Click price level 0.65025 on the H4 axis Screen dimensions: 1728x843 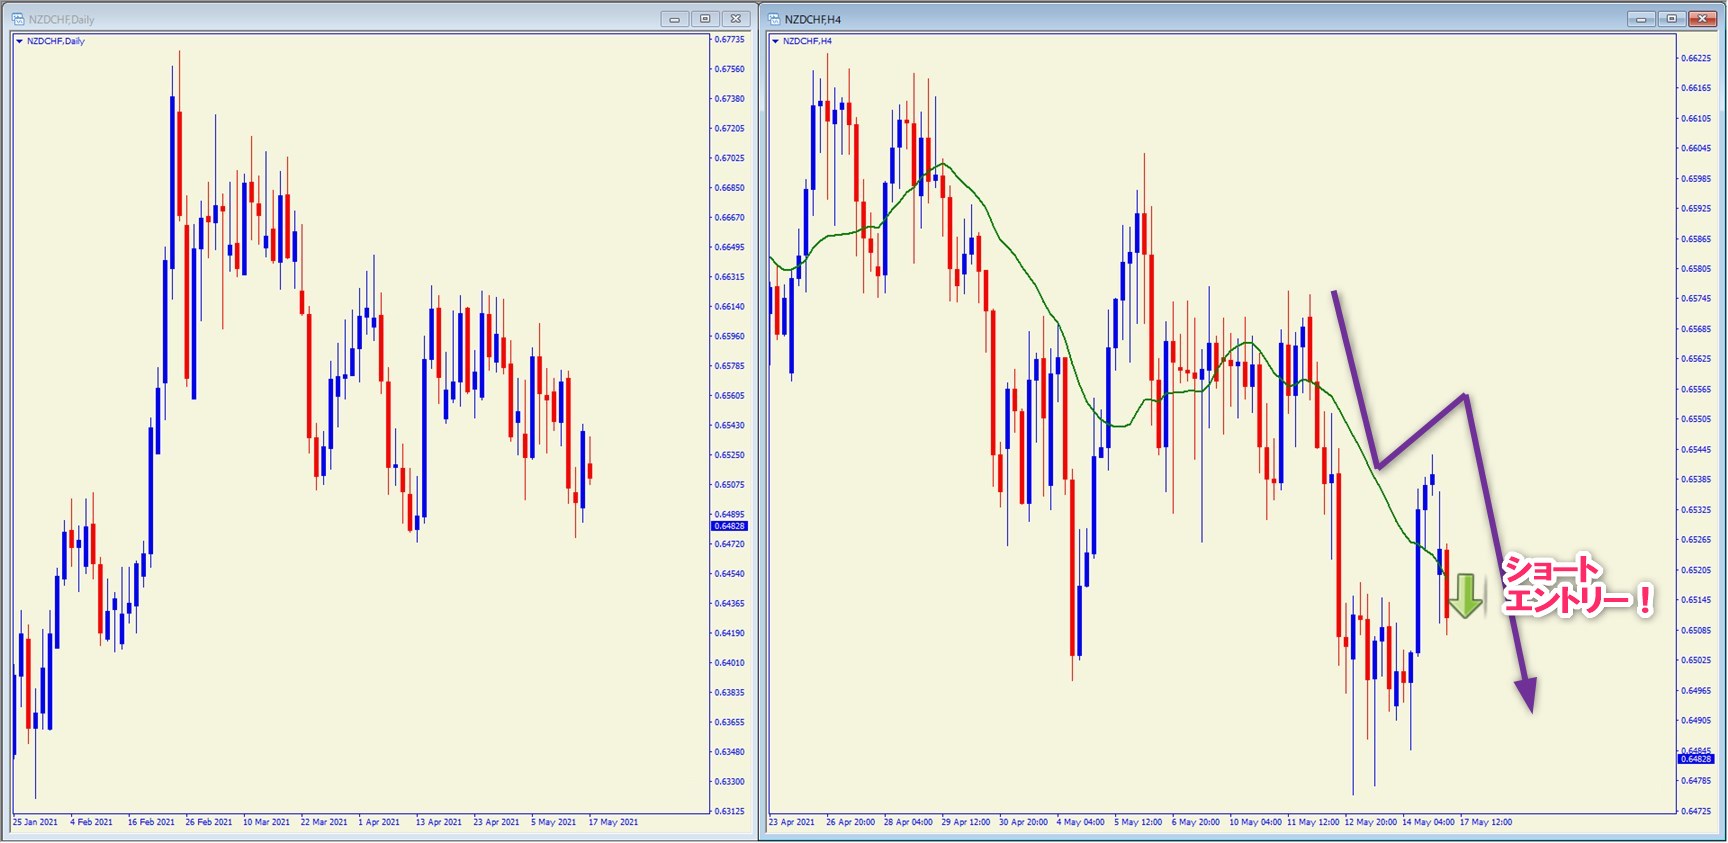(1696, 660)
